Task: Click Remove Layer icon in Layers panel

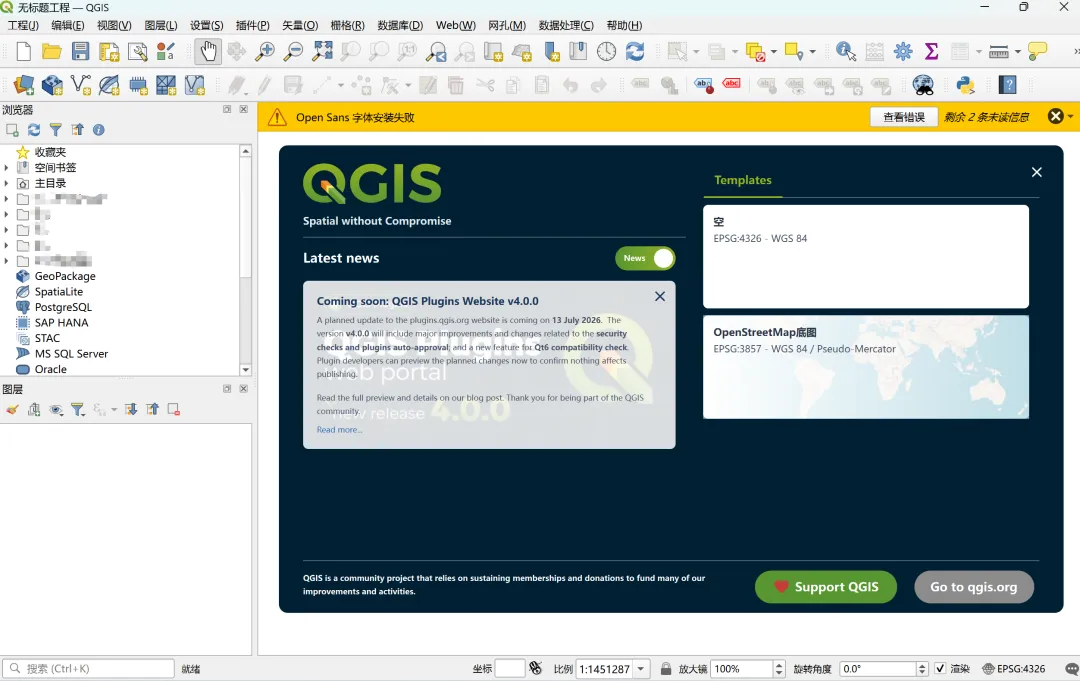Action: coord(174,410)
